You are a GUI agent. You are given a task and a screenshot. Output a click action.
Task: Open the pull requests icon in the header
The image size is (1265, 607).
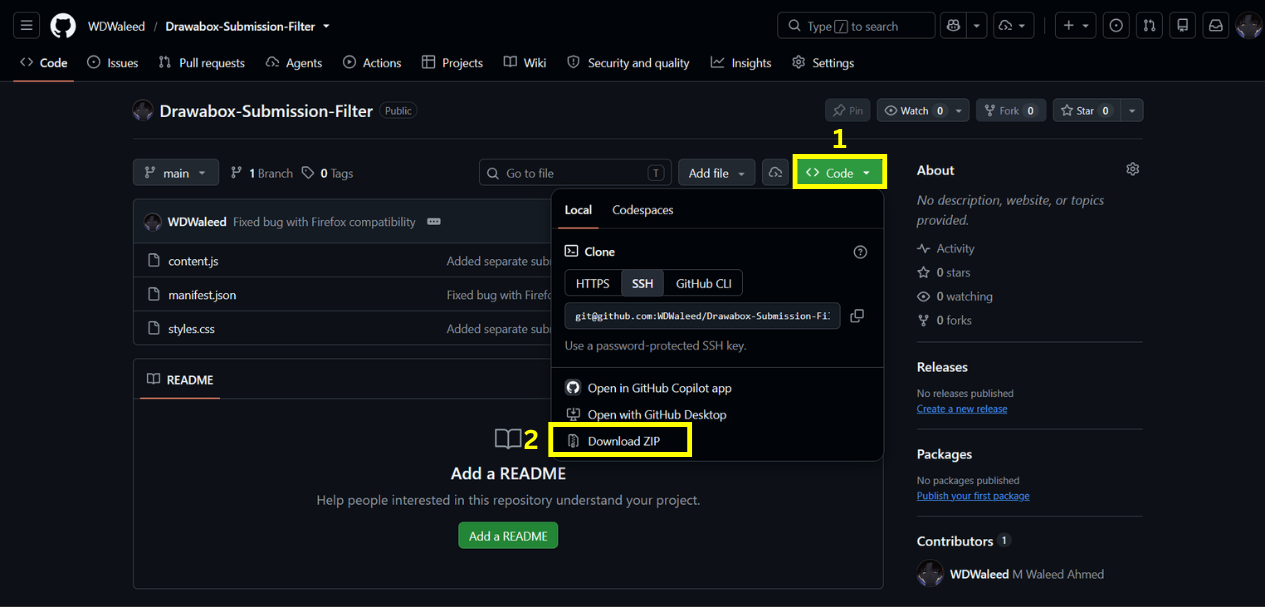click(x=1150, y=26)
